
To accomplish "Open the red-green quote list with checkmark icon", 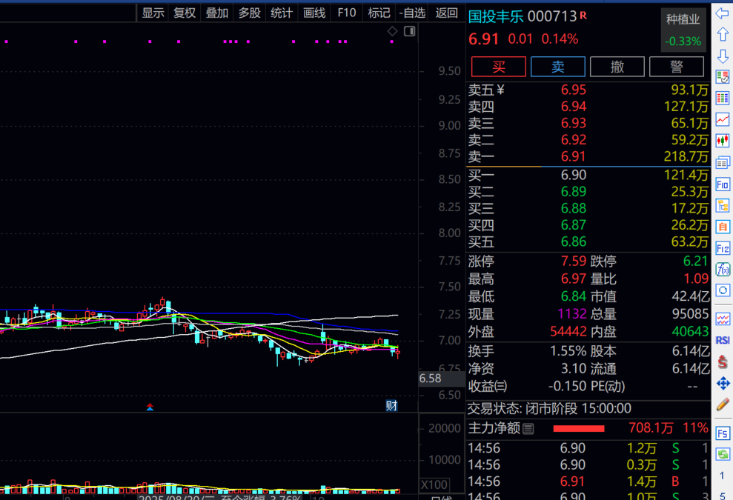I will pos(722,77).
